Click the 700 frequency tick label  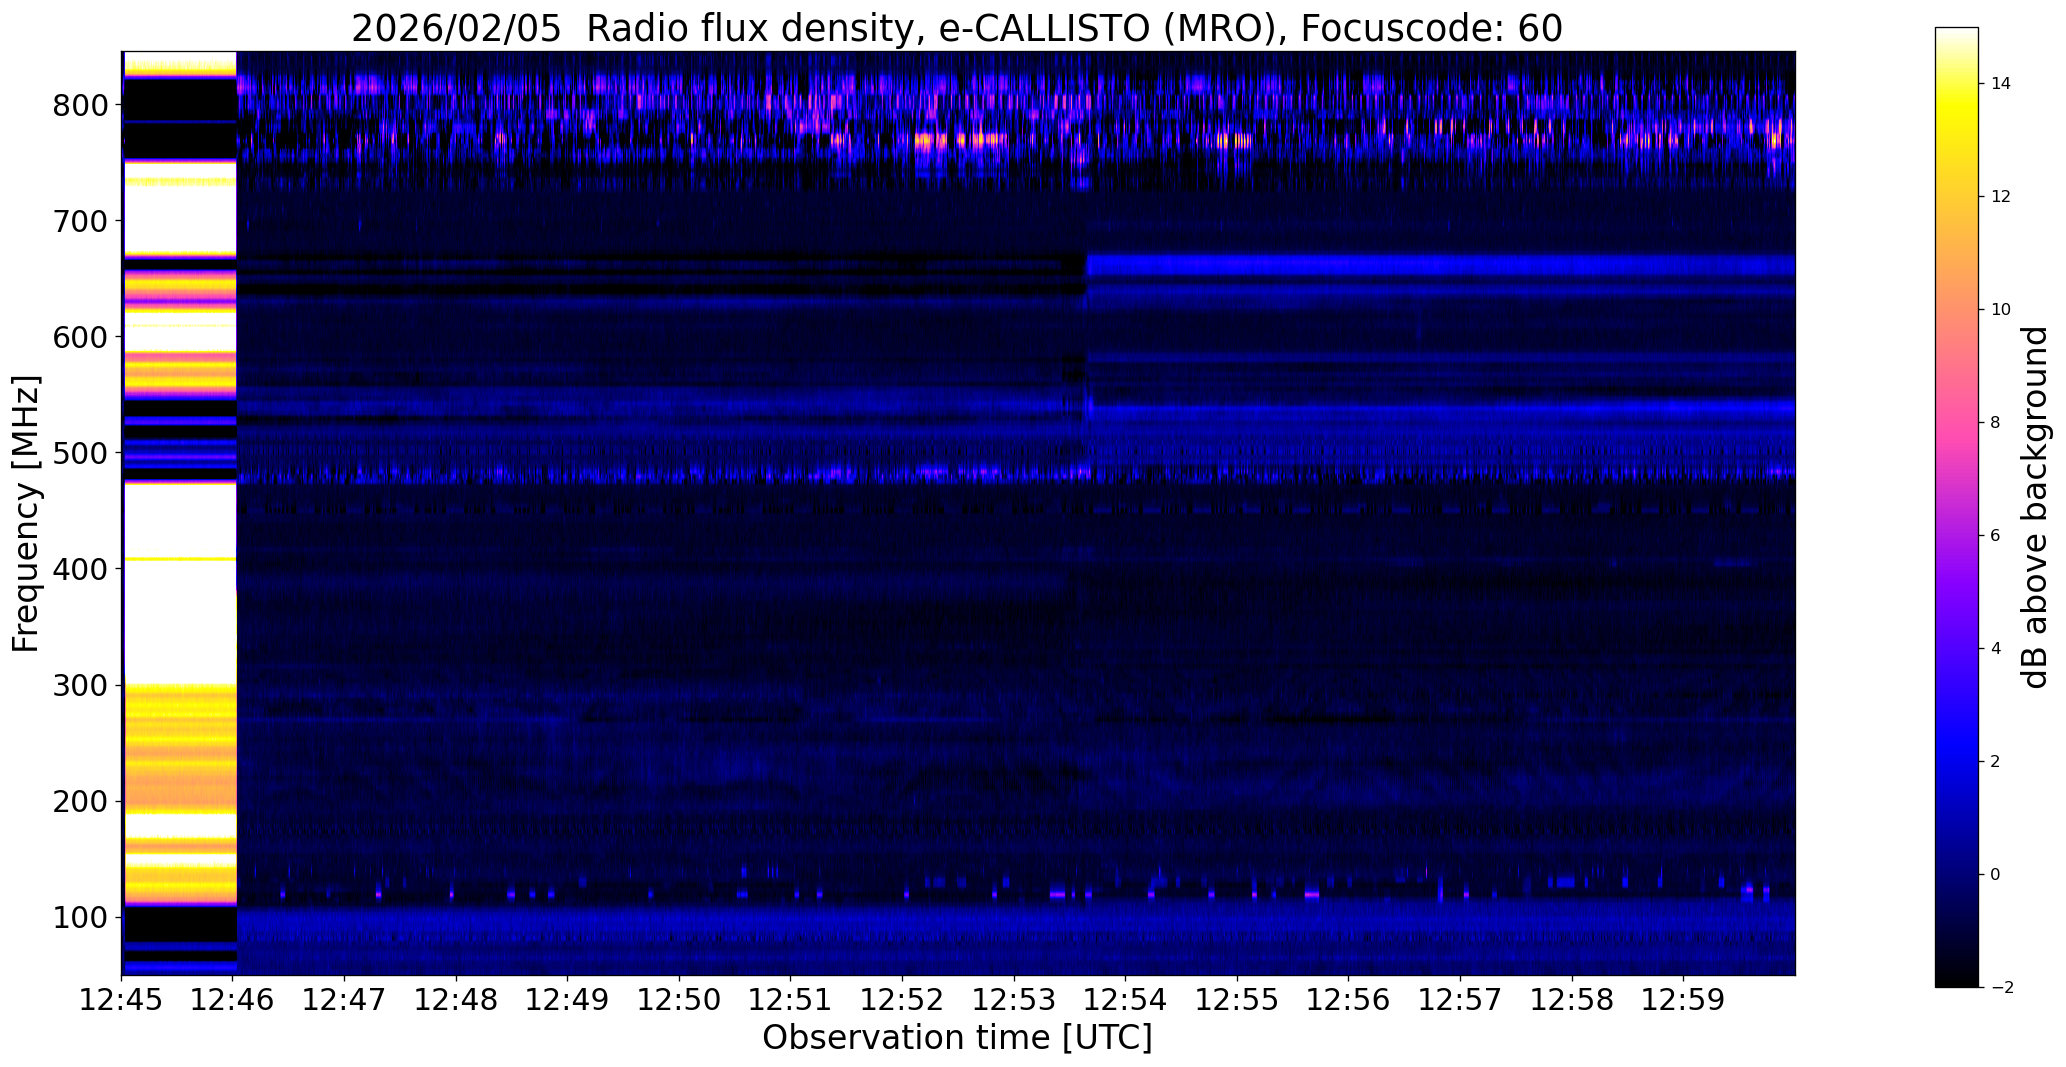pyautogui.click(x=80, y=221)
